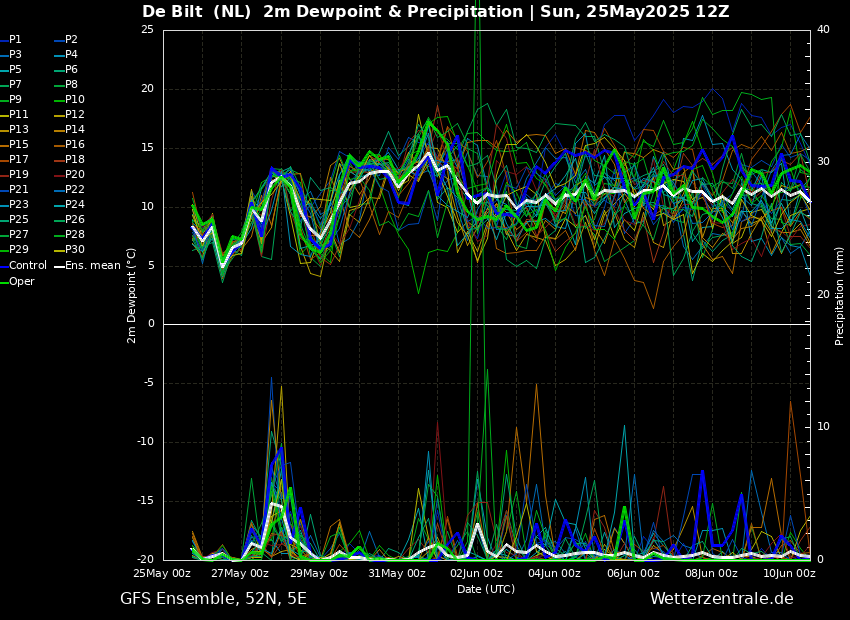Image resolution: width=850 pixels, height=620 pixels.
Task: Select the 'Ens. mean' legend entry
Action: coord(93,266)
